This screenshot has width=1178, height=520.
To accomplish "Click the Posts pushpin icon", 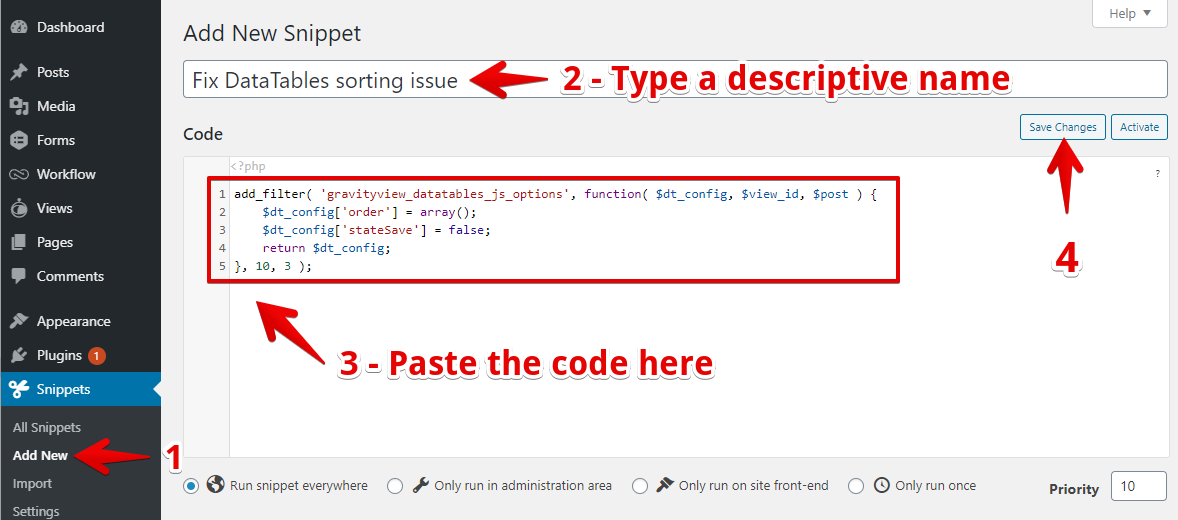I will click(18, 72).
